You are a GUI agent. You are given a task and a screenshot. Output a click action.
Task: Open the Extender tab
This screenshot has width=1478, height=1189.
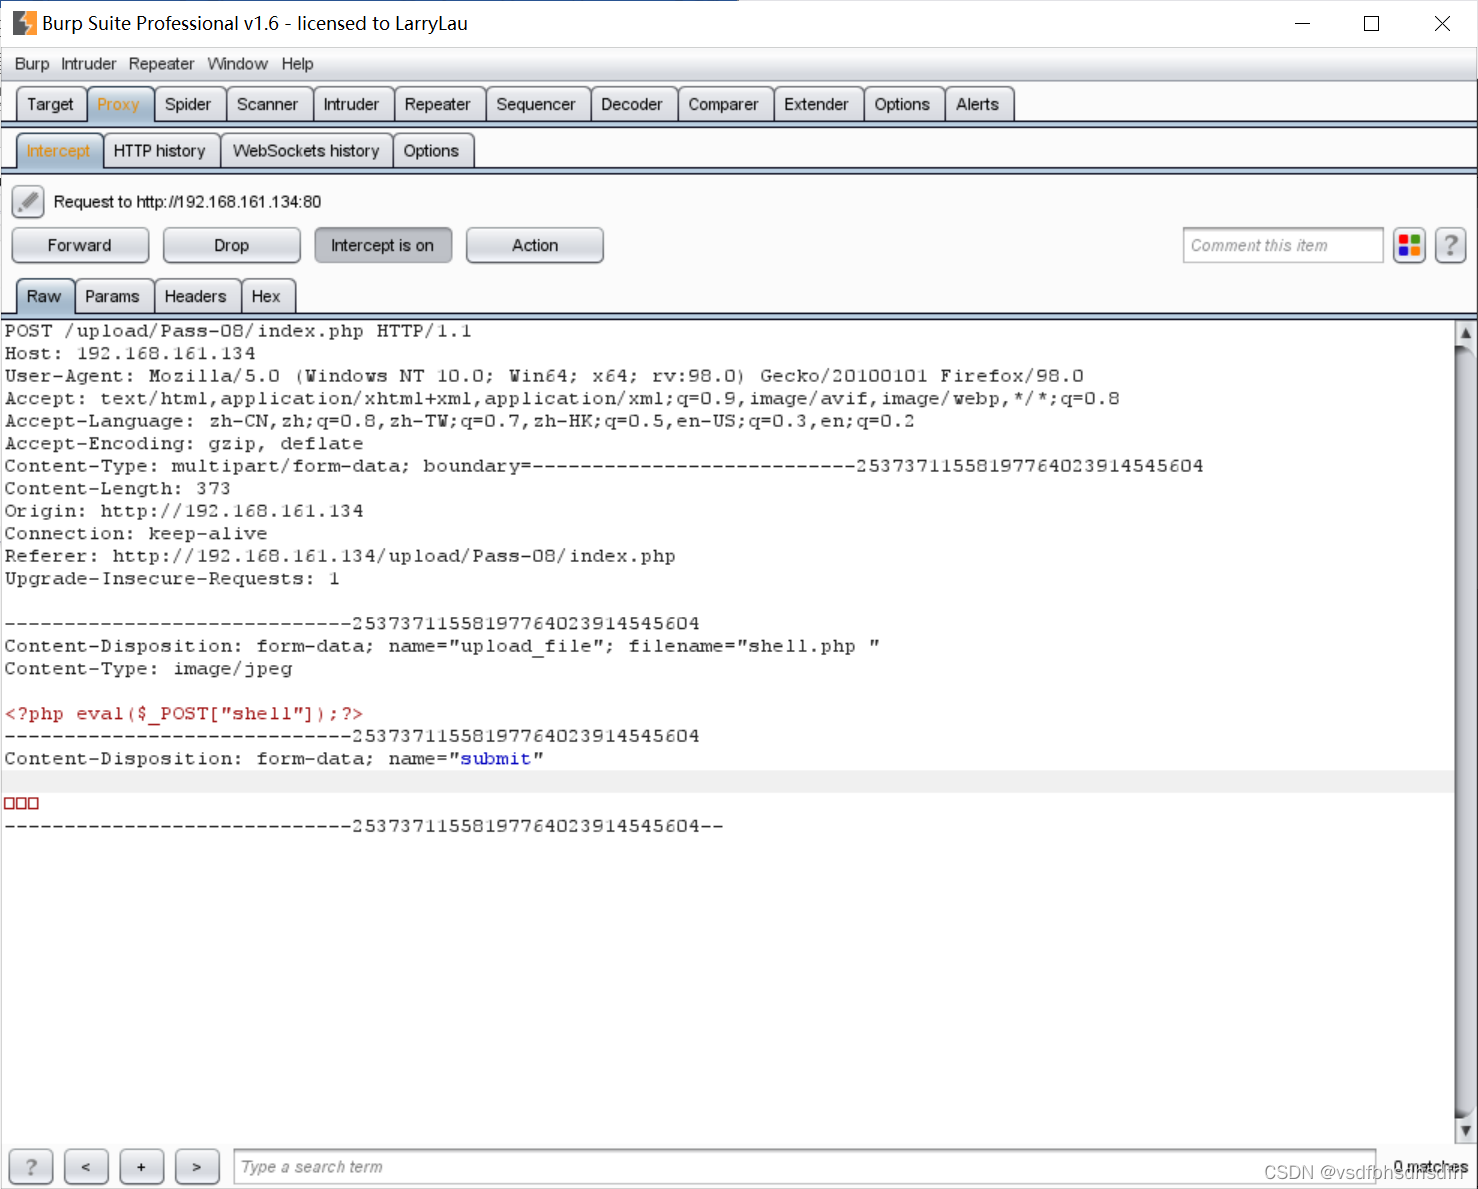[817, 104]
